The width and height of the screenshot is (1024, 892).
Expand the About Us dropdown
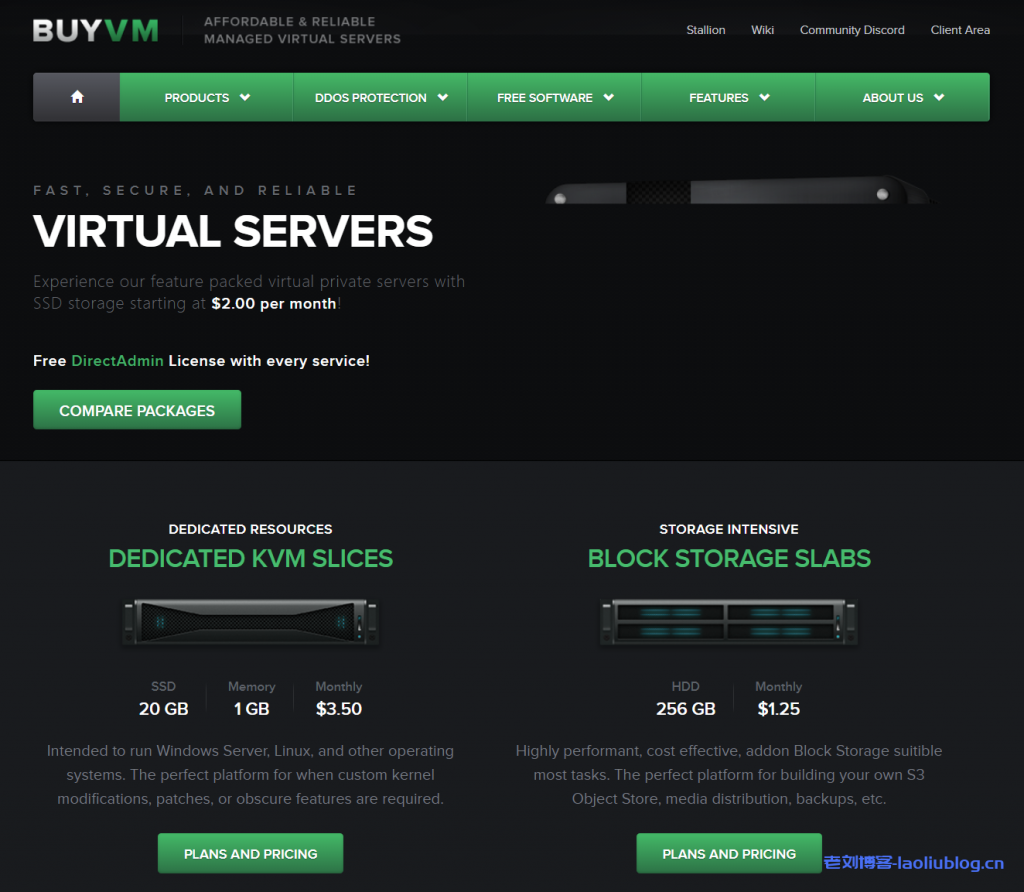pyautogui.click(x=902, y=98)
